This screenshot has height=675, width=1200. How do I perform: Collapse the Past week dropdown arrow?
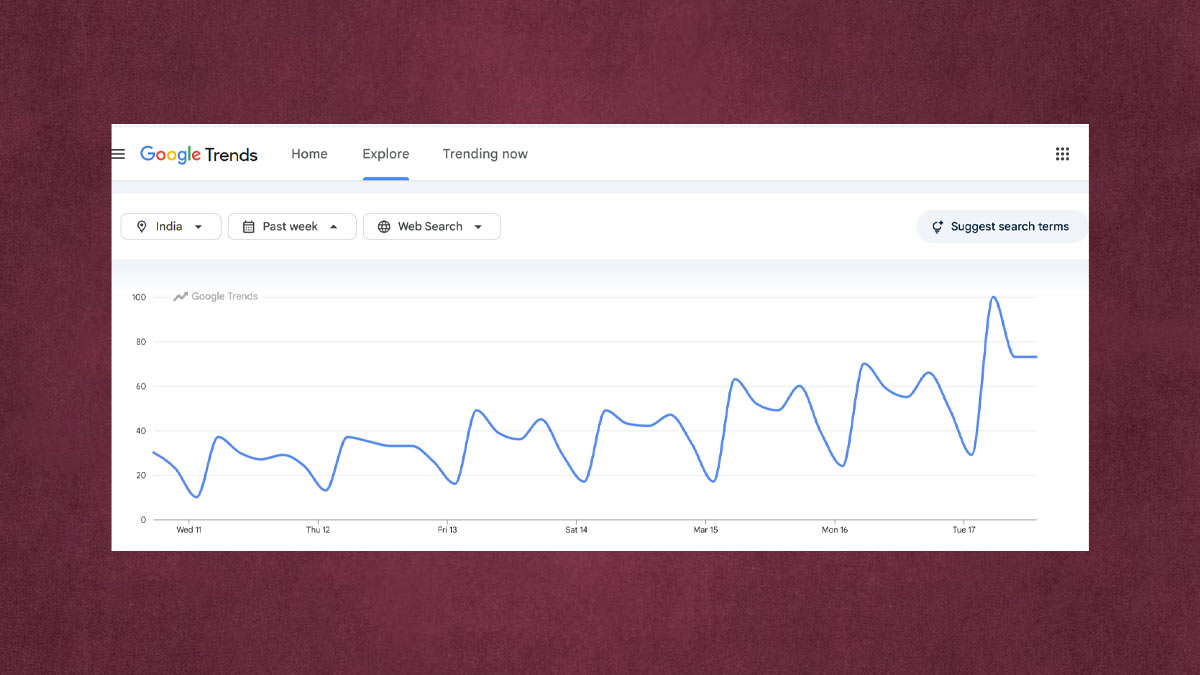[334, 227]
